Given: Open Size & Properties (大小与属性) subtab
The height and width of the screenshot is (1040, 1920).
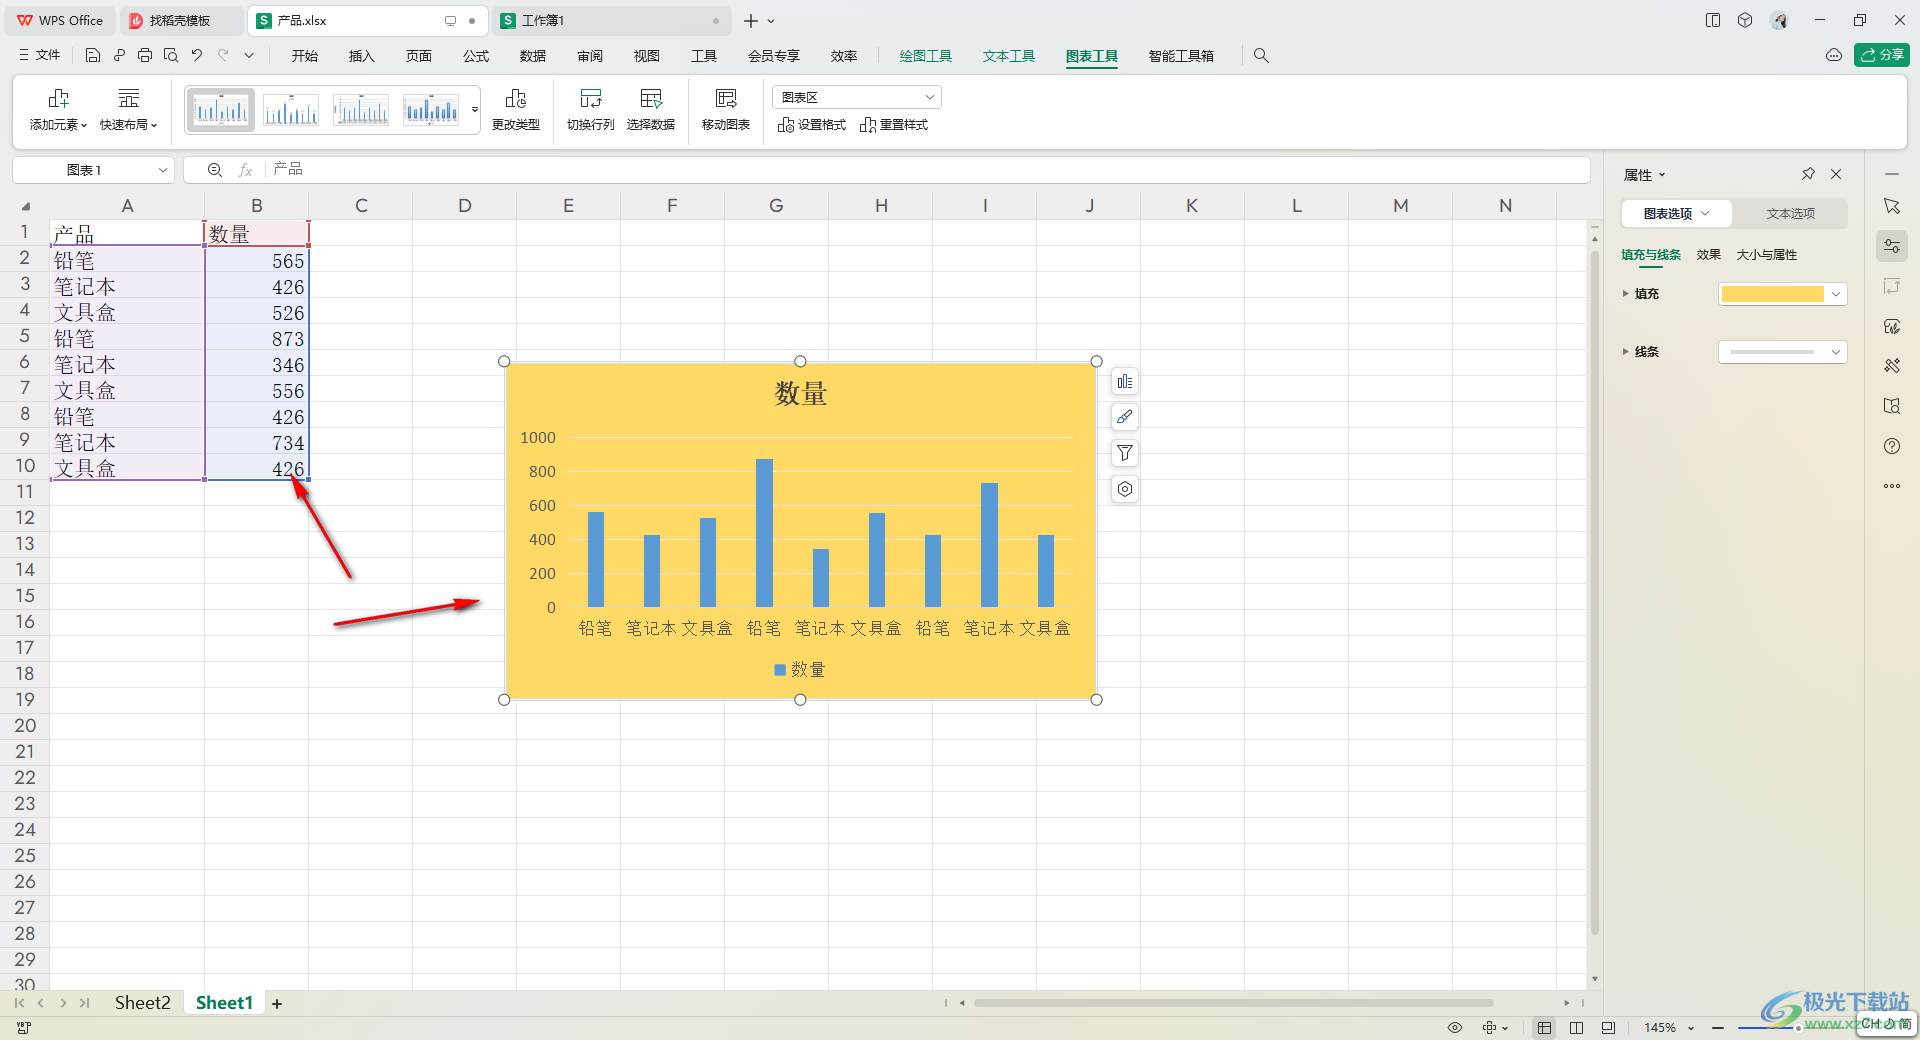Looking at the screenshot, I should pos(1766,255).
